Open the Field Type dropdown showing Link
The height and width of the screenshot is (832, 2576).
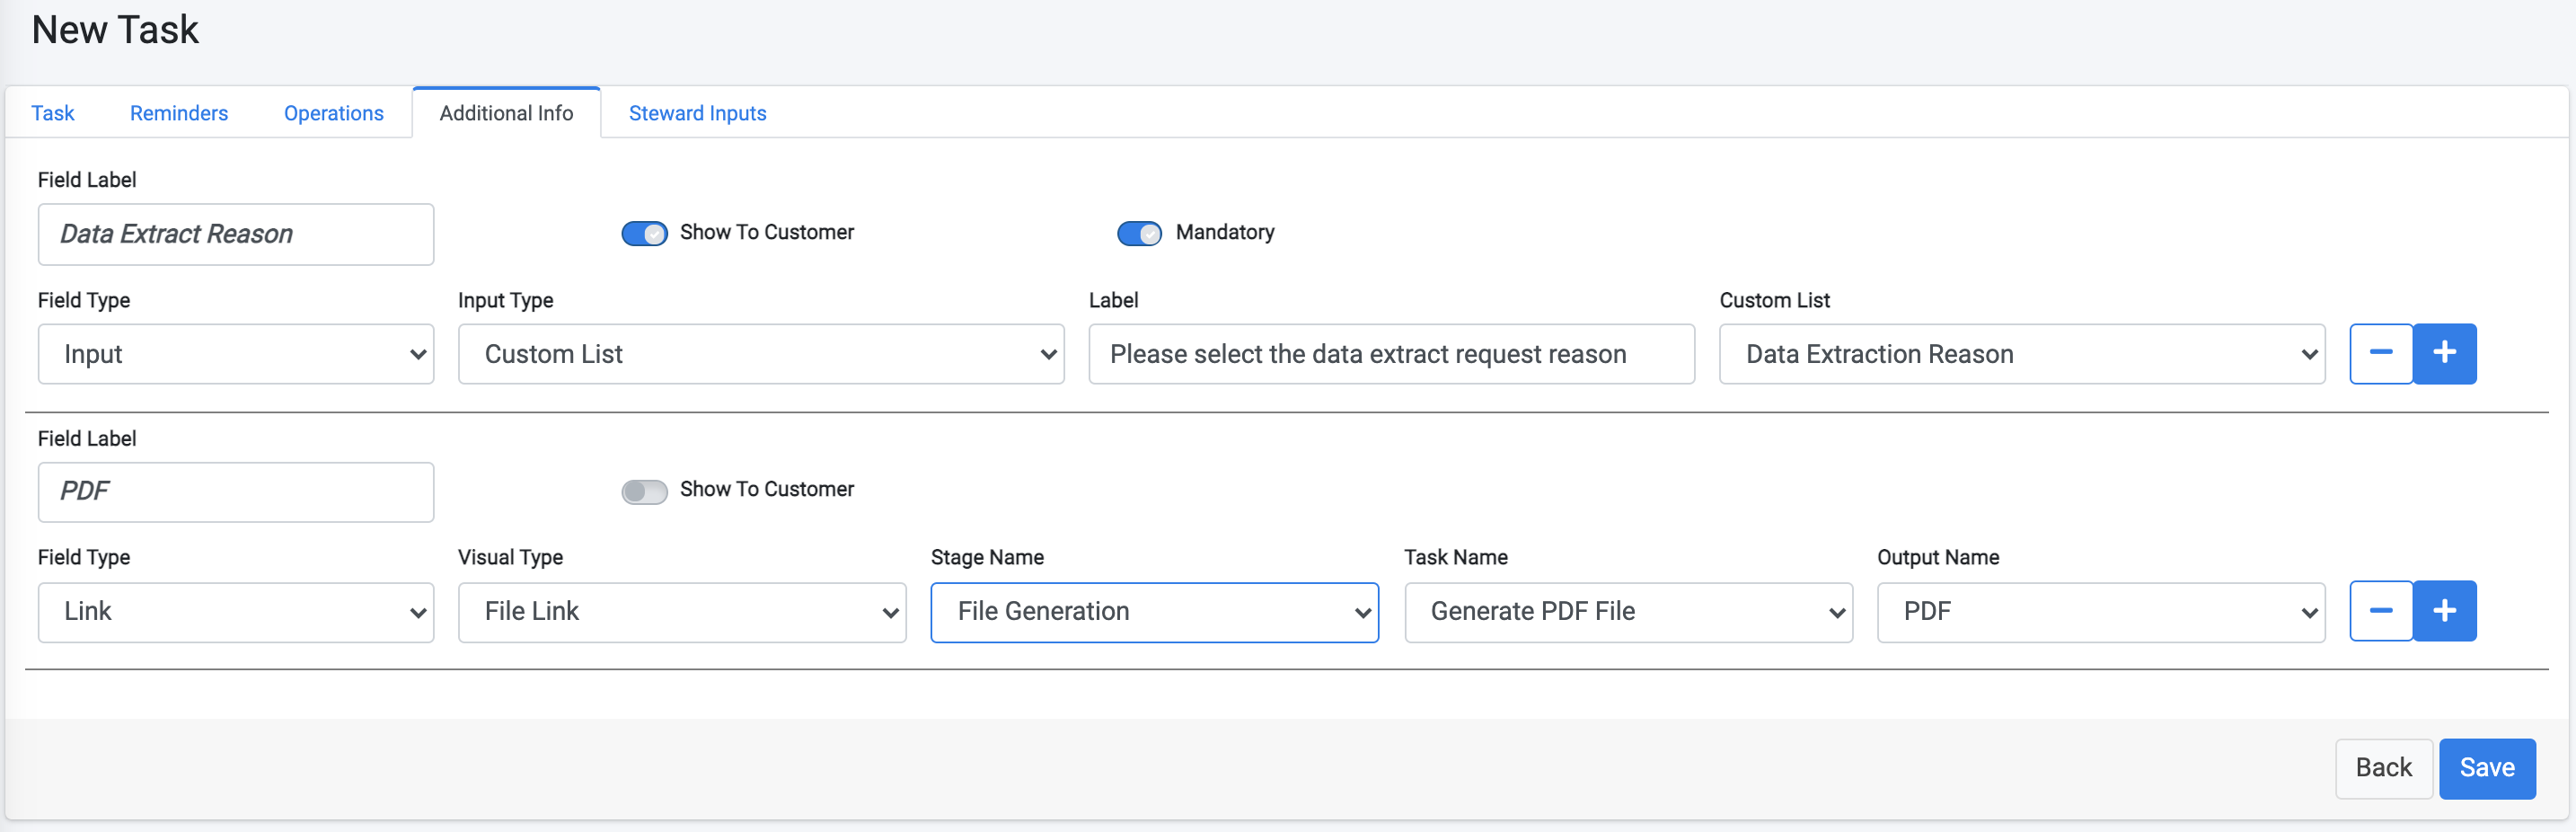(236, 611)
